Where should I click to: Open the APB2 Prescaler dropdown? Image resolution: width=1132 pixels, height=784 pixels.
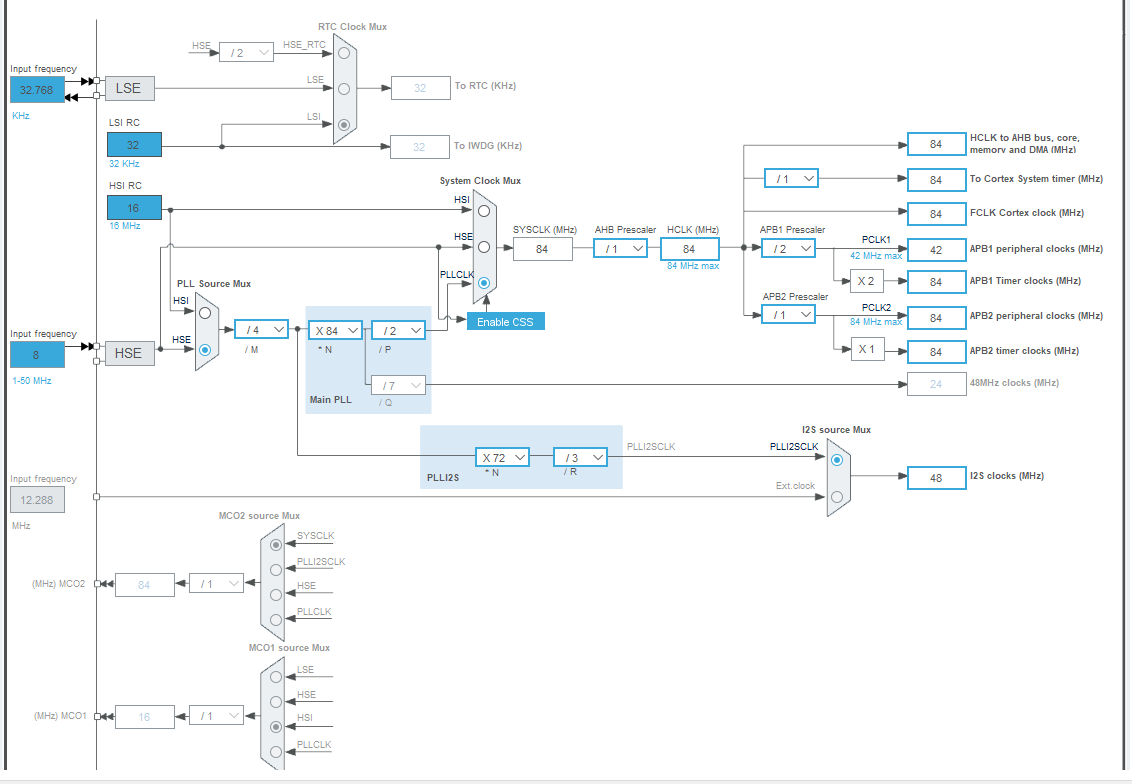pos(788,314)
